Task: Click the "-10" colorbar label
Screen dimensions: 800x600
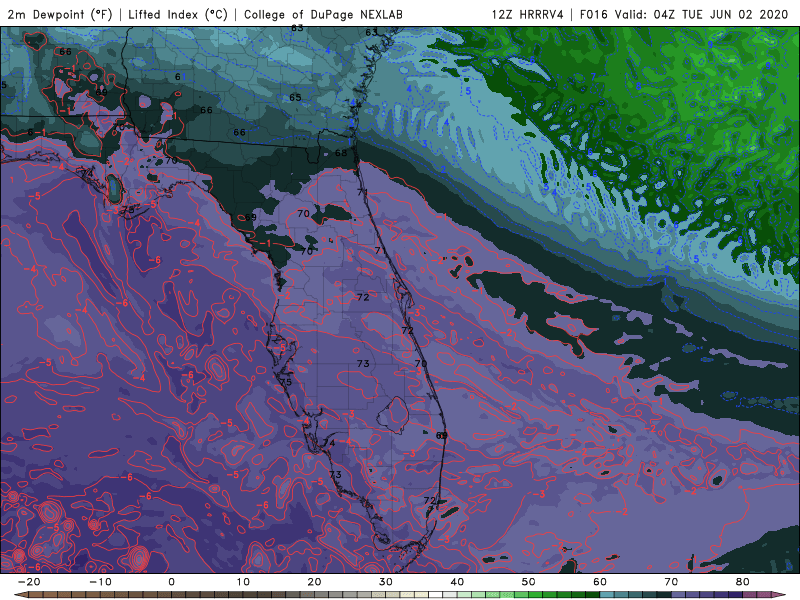Action: pos(100,582)
